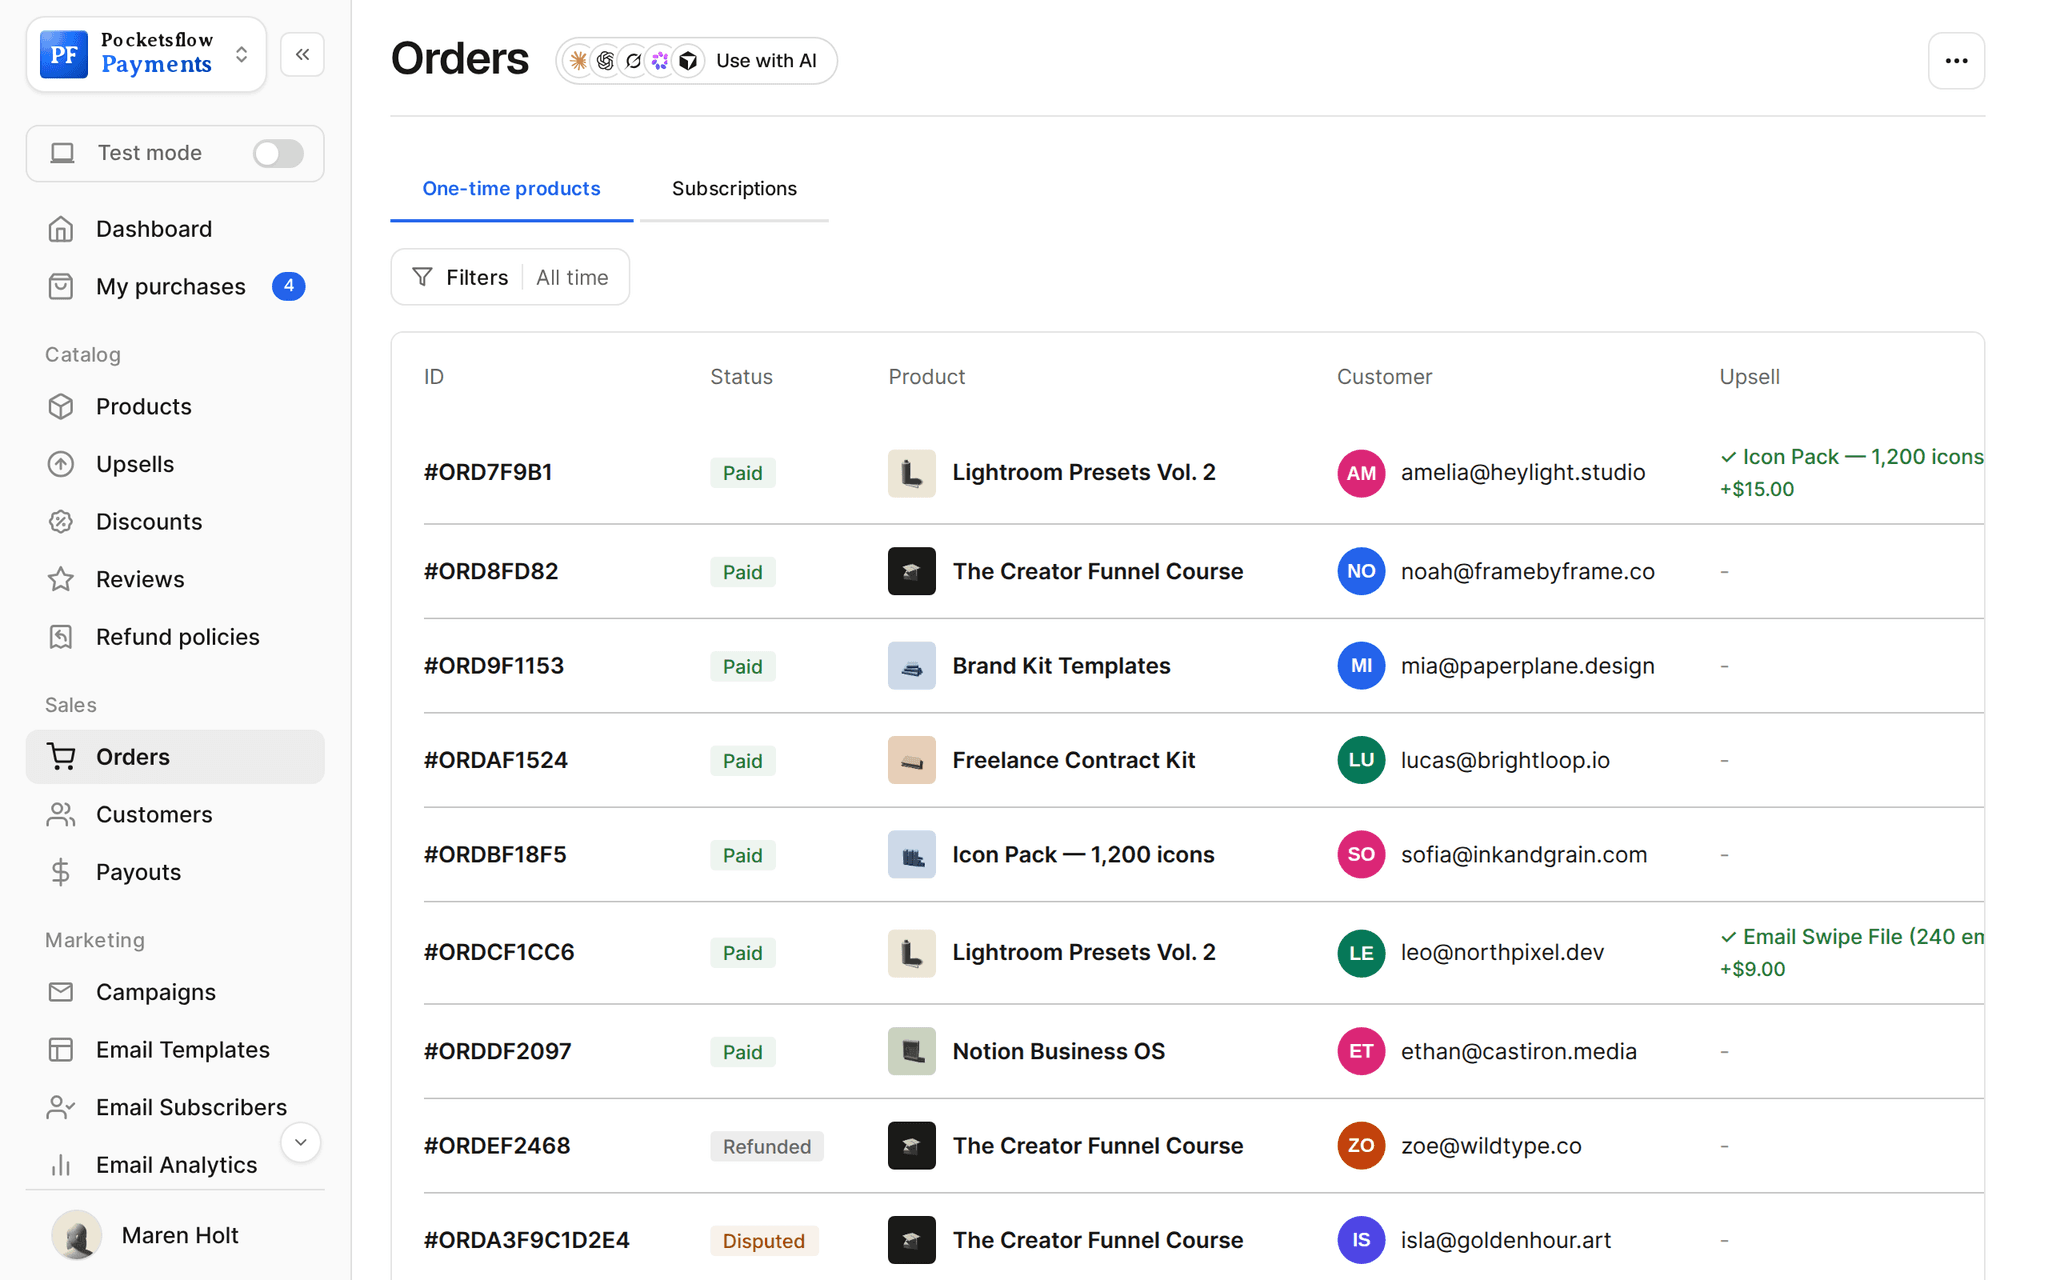This screenshot has height=1280, width=2048.
Task: Open Filters funnel button
Action: pos(460,277)
